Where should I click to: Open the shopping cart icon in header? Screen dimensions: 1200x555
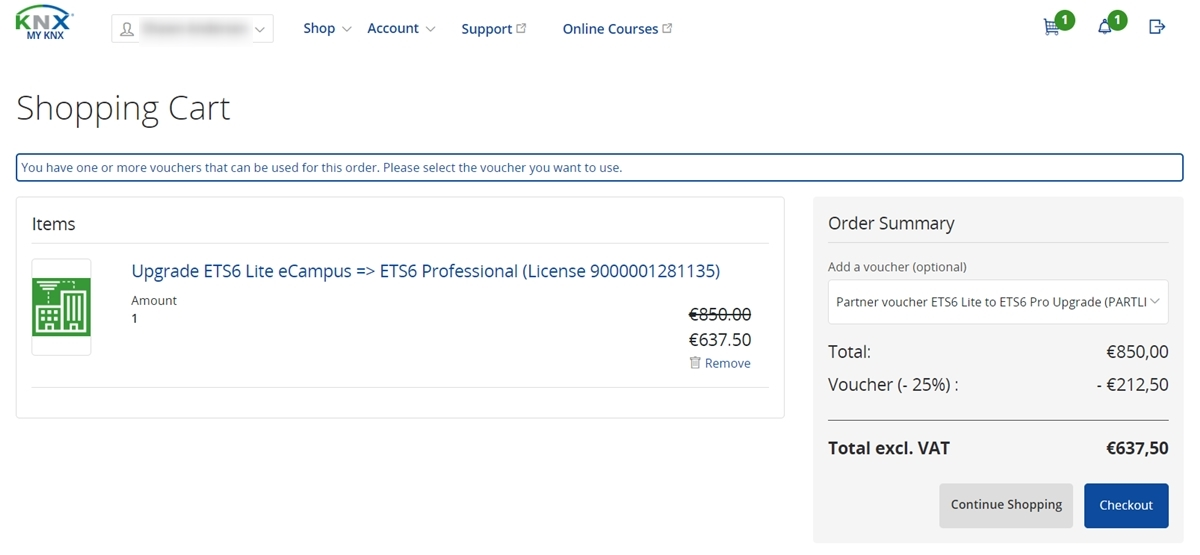[x=1051, y=28]
